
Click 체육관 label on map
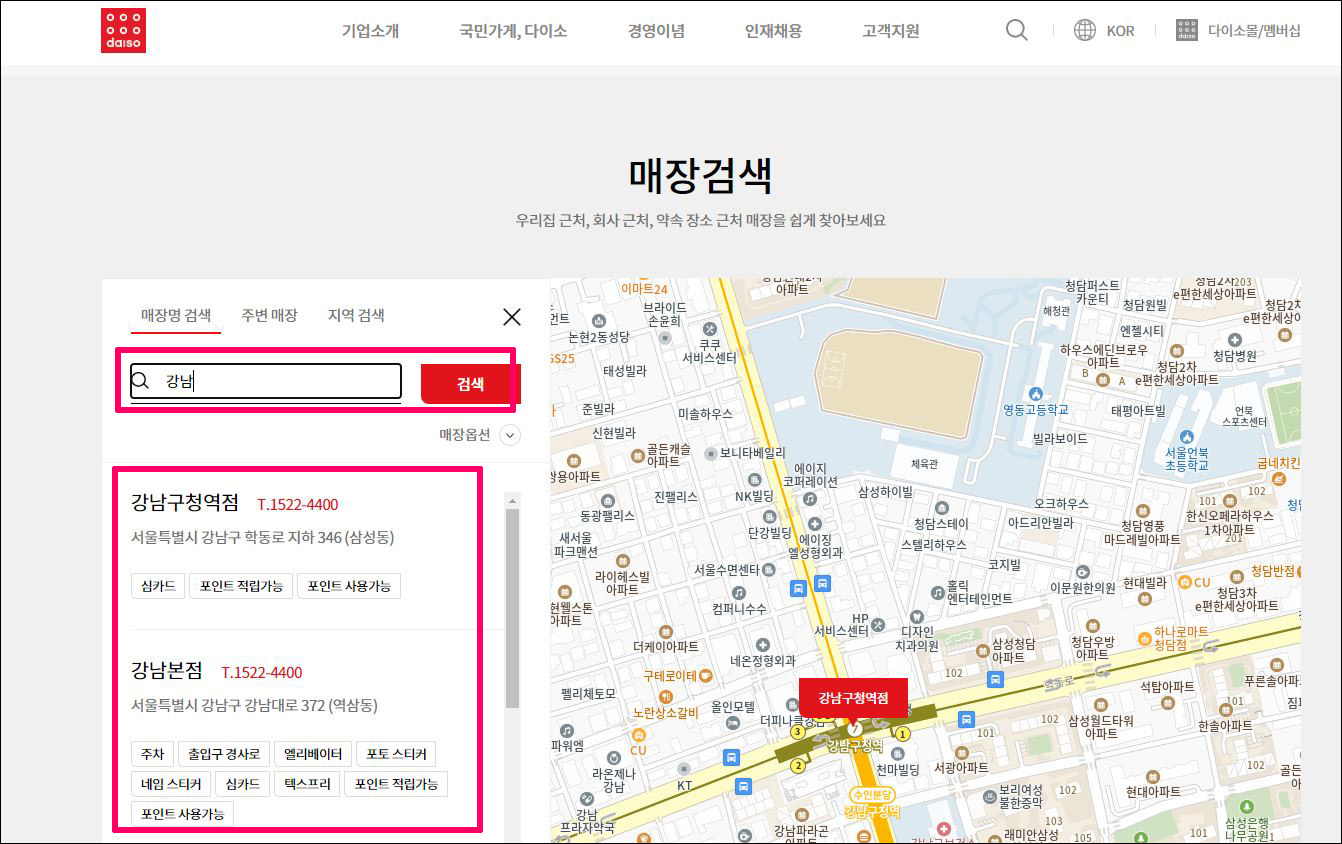(x=925, y=464)
